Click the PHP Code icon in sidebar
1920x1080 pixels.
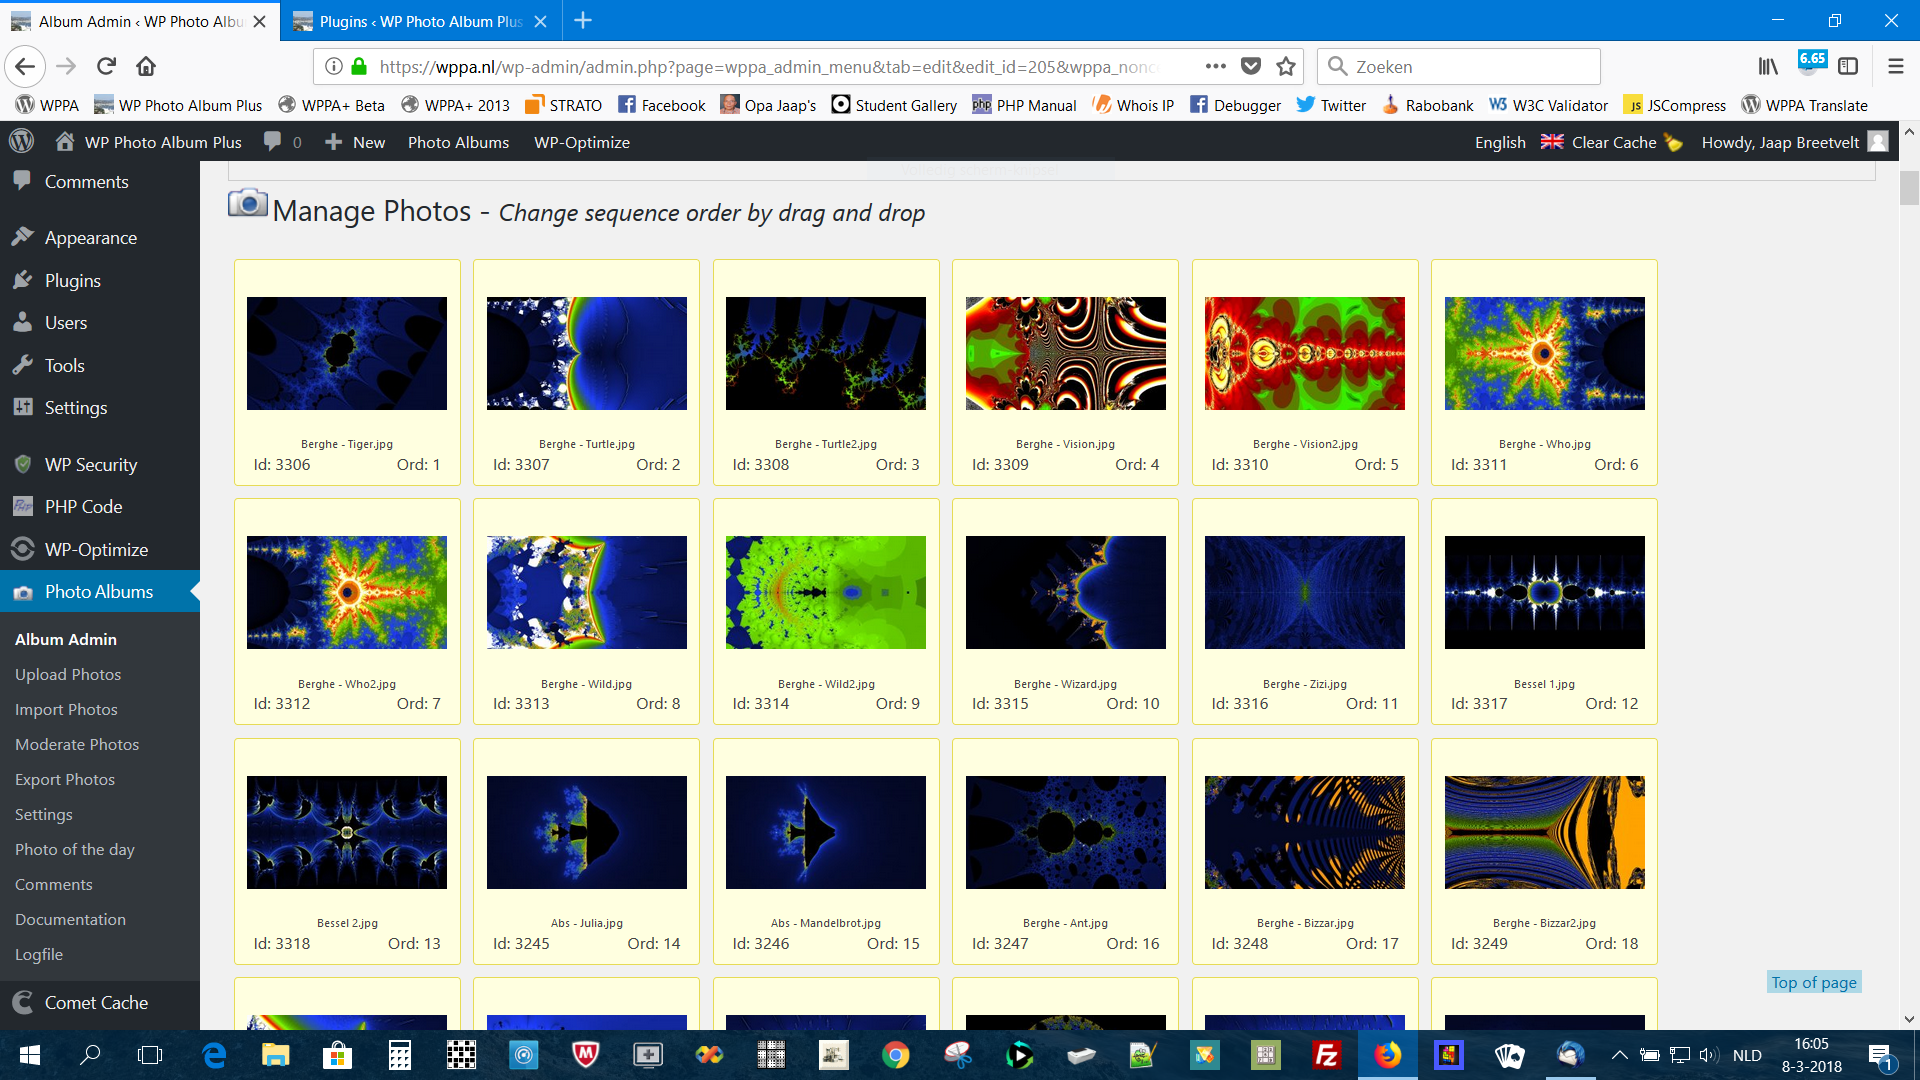coord(22,506)
